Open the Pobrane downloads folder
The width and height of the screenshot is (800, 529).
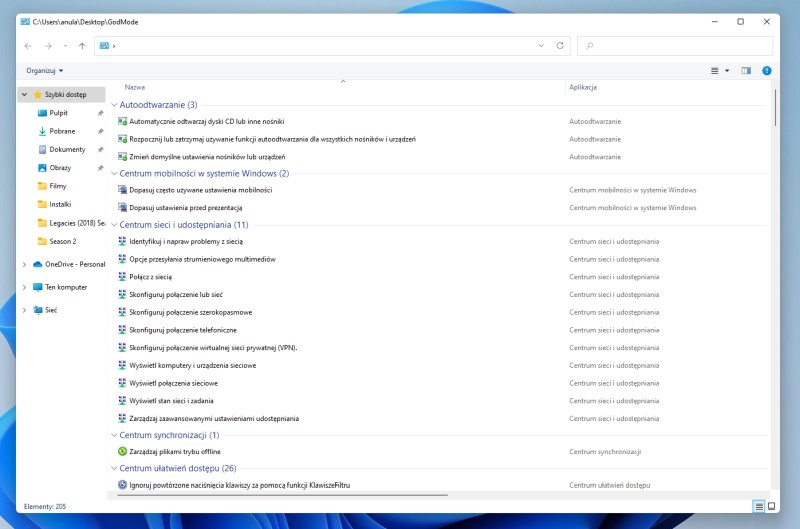click(62, 131)
